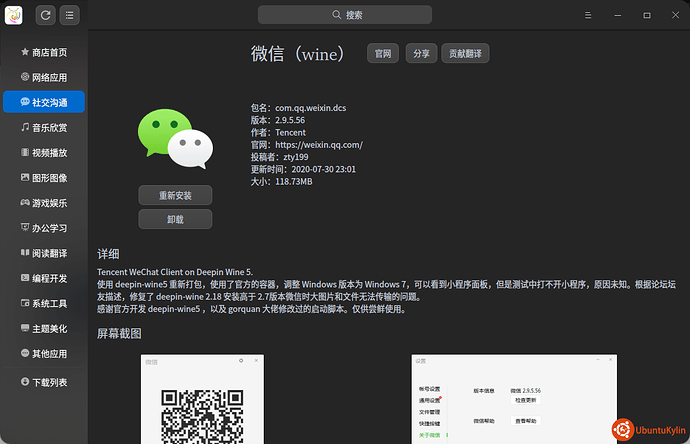Screen dimensions: 690x444
Task: Open the 商店首页 category
Action: (44, 52)
